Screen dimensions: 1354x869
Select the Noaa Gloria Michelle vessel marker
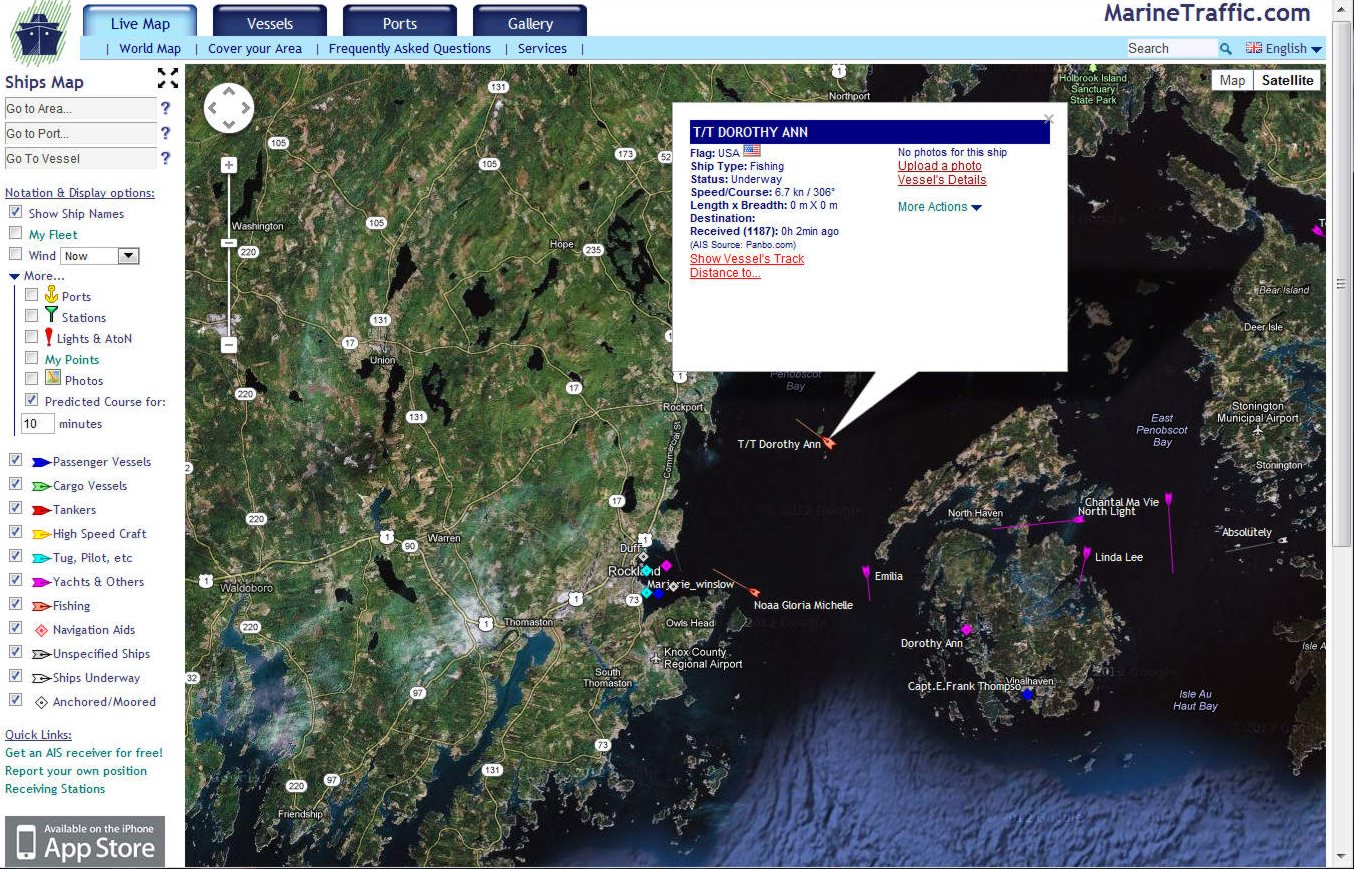[x=753, y=592]
